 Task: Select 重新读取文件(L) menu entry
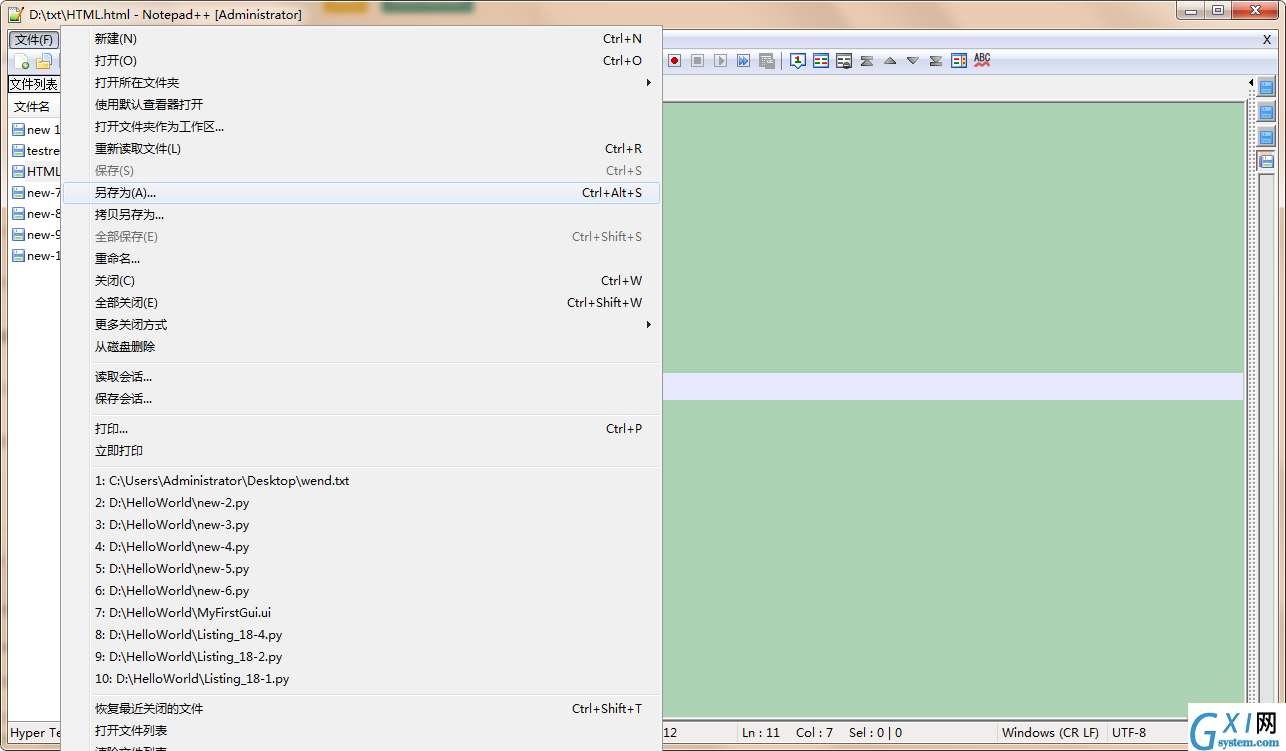point(361,149)
